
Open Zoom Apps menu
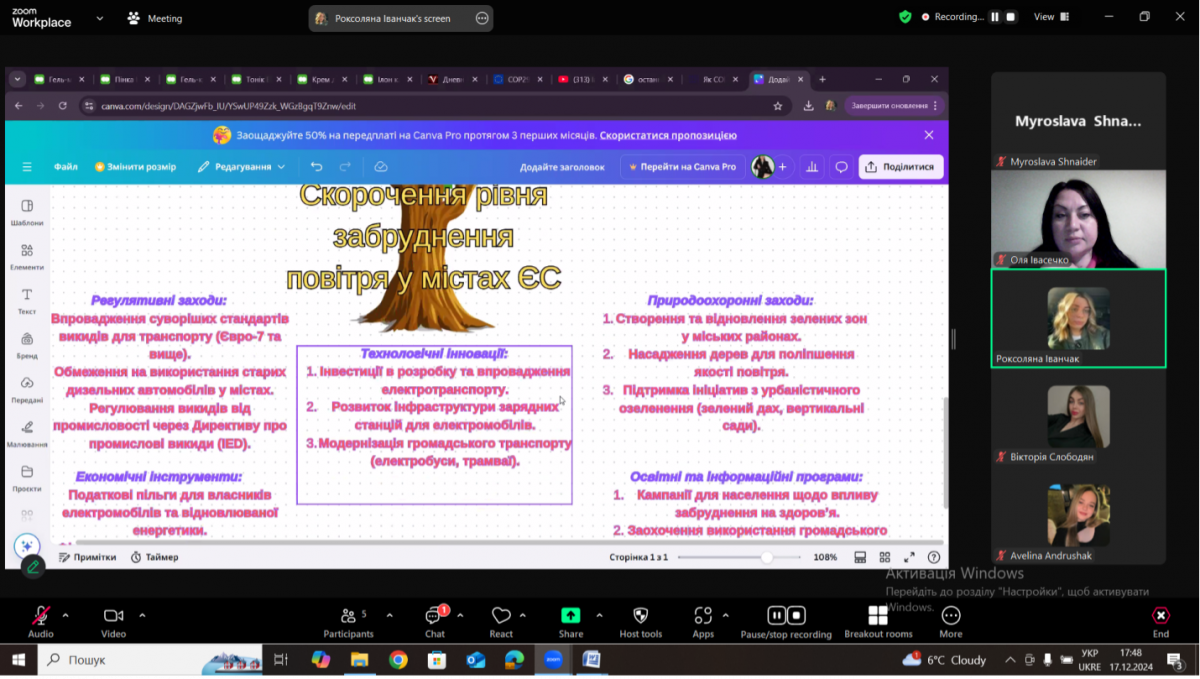[703, 616]
